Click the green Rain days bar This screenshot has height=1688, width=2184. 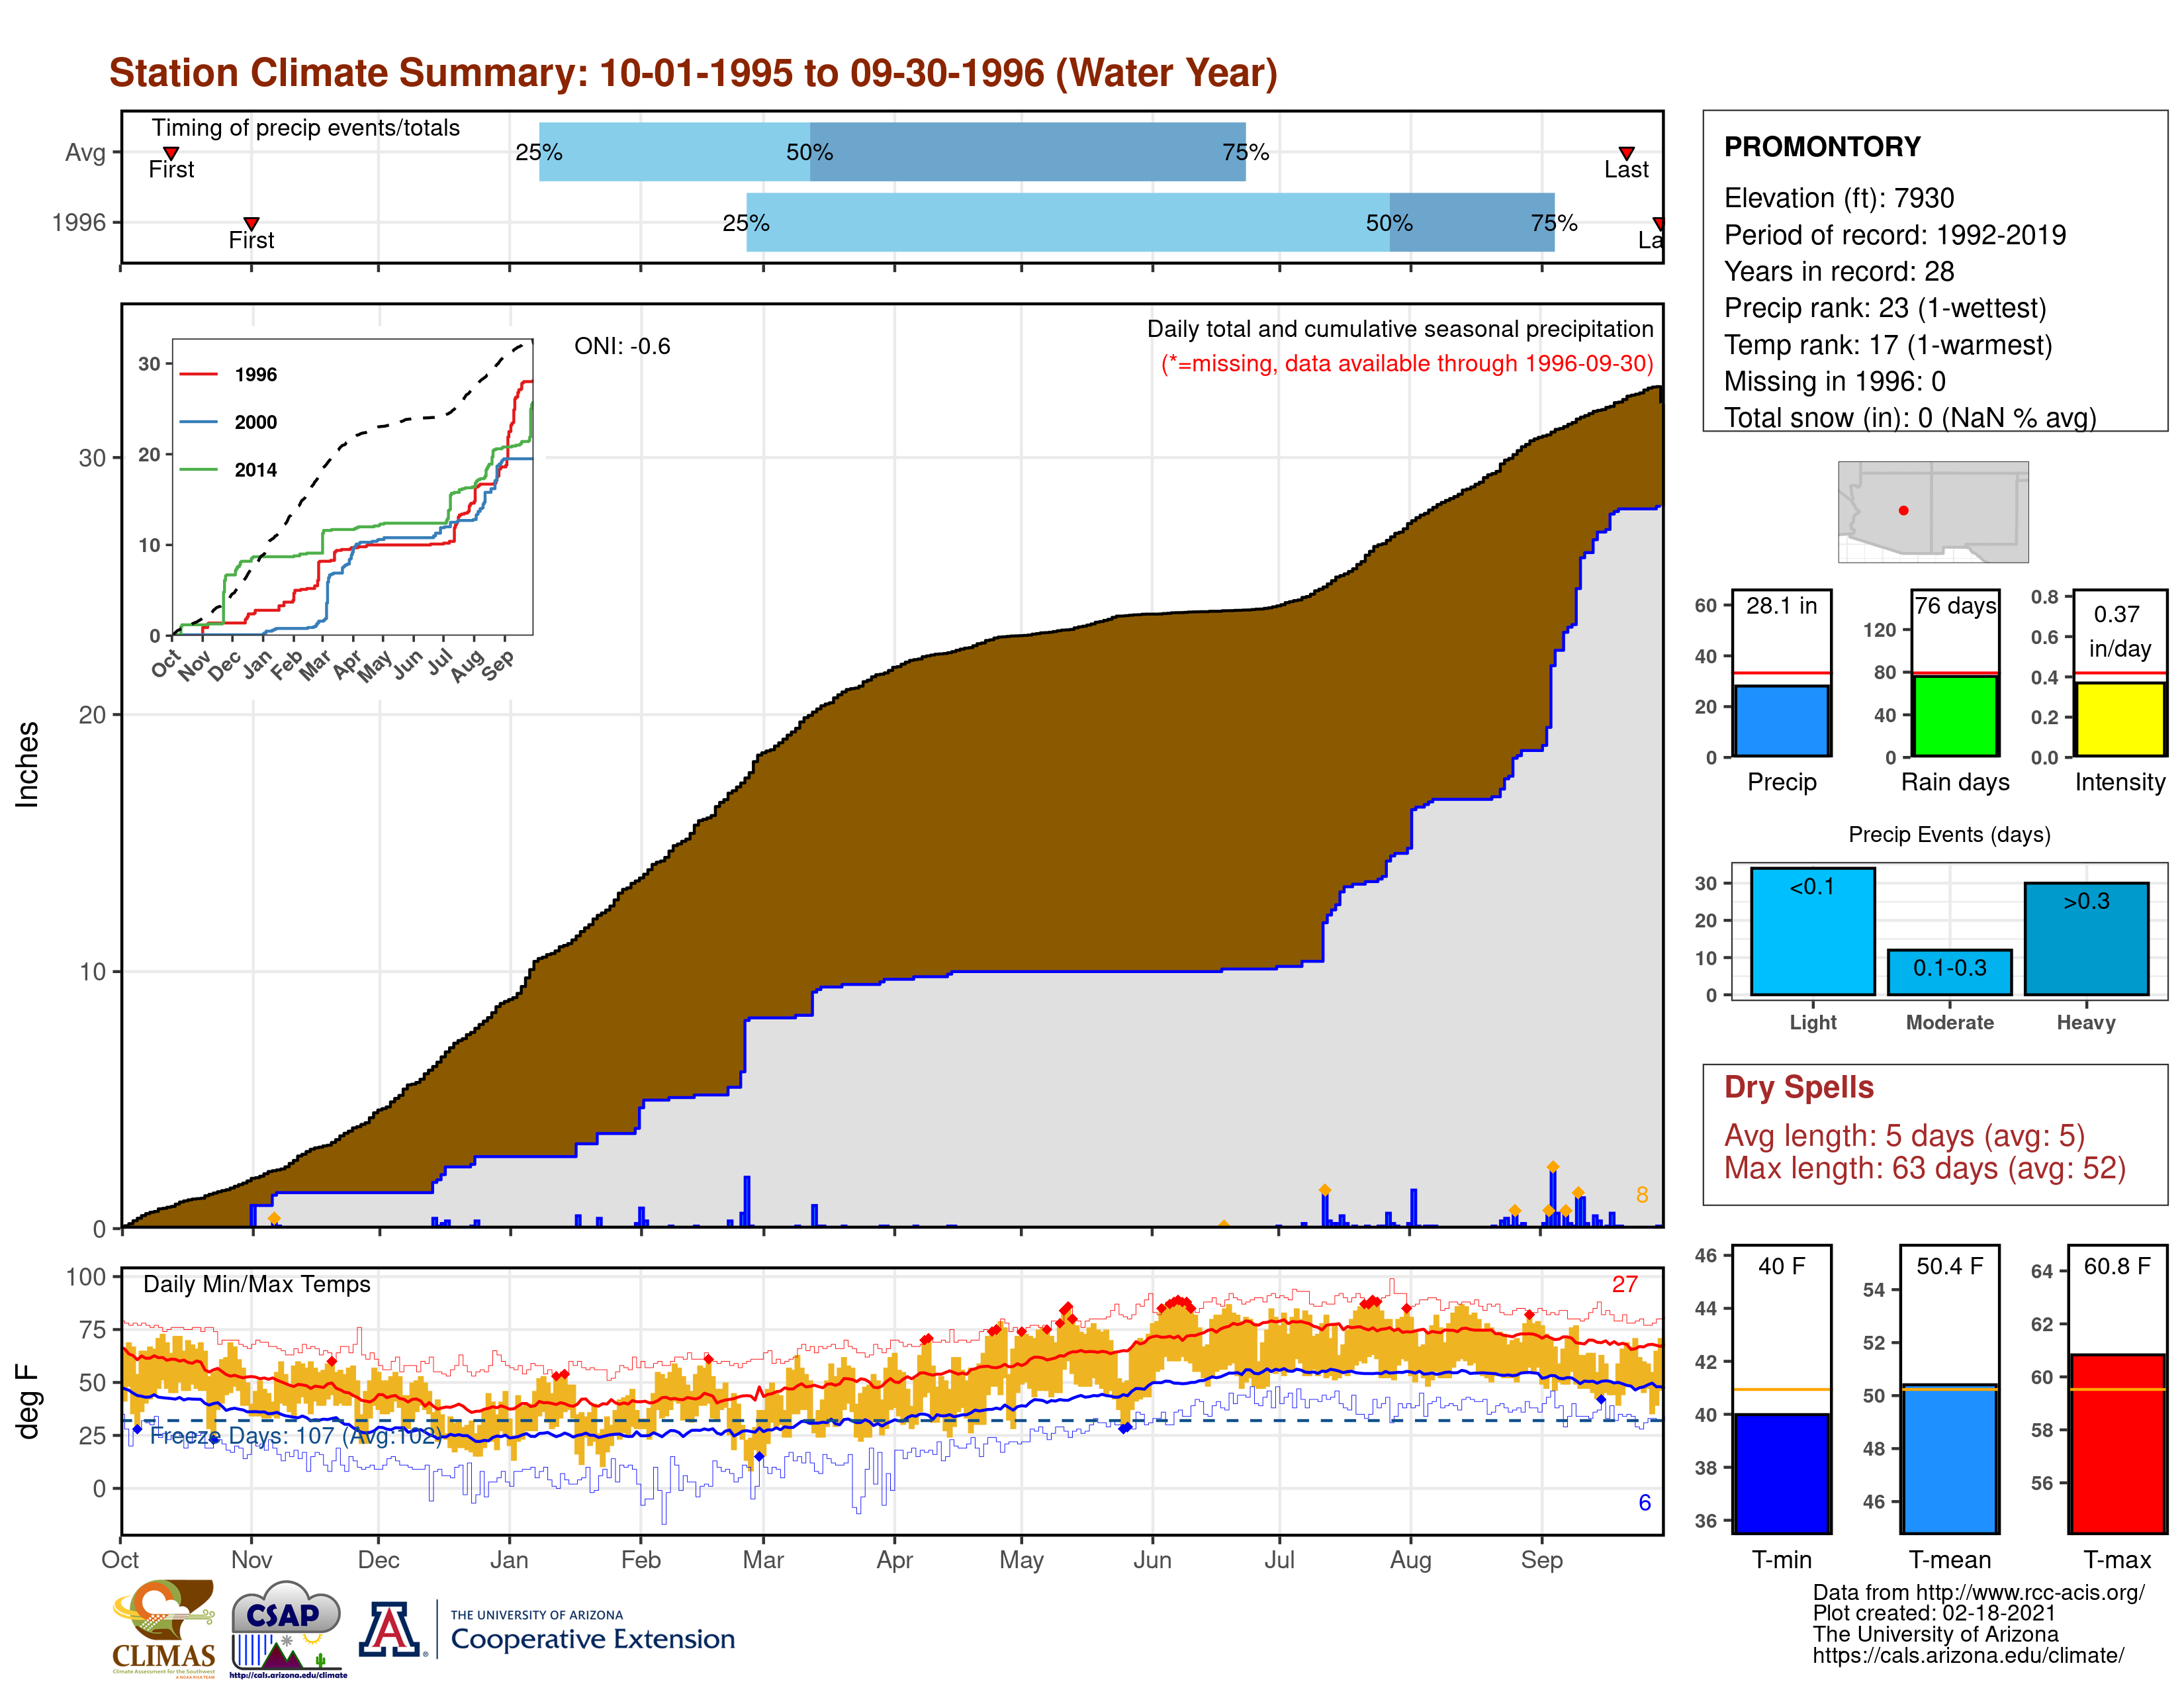click(1955, 716)
